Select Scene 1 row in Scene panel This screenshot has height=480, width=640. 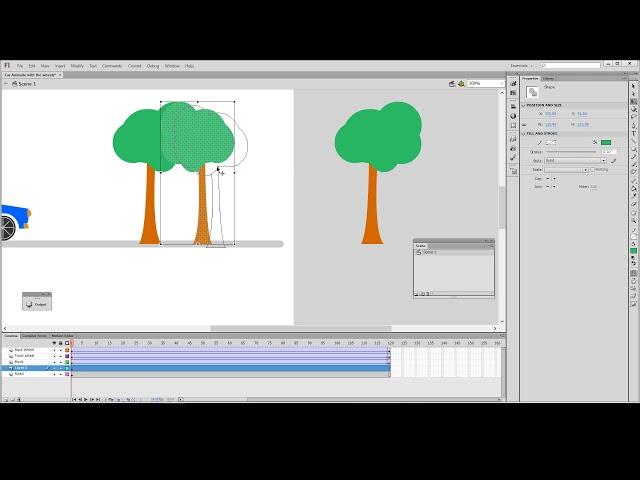[x=453, y=253]
